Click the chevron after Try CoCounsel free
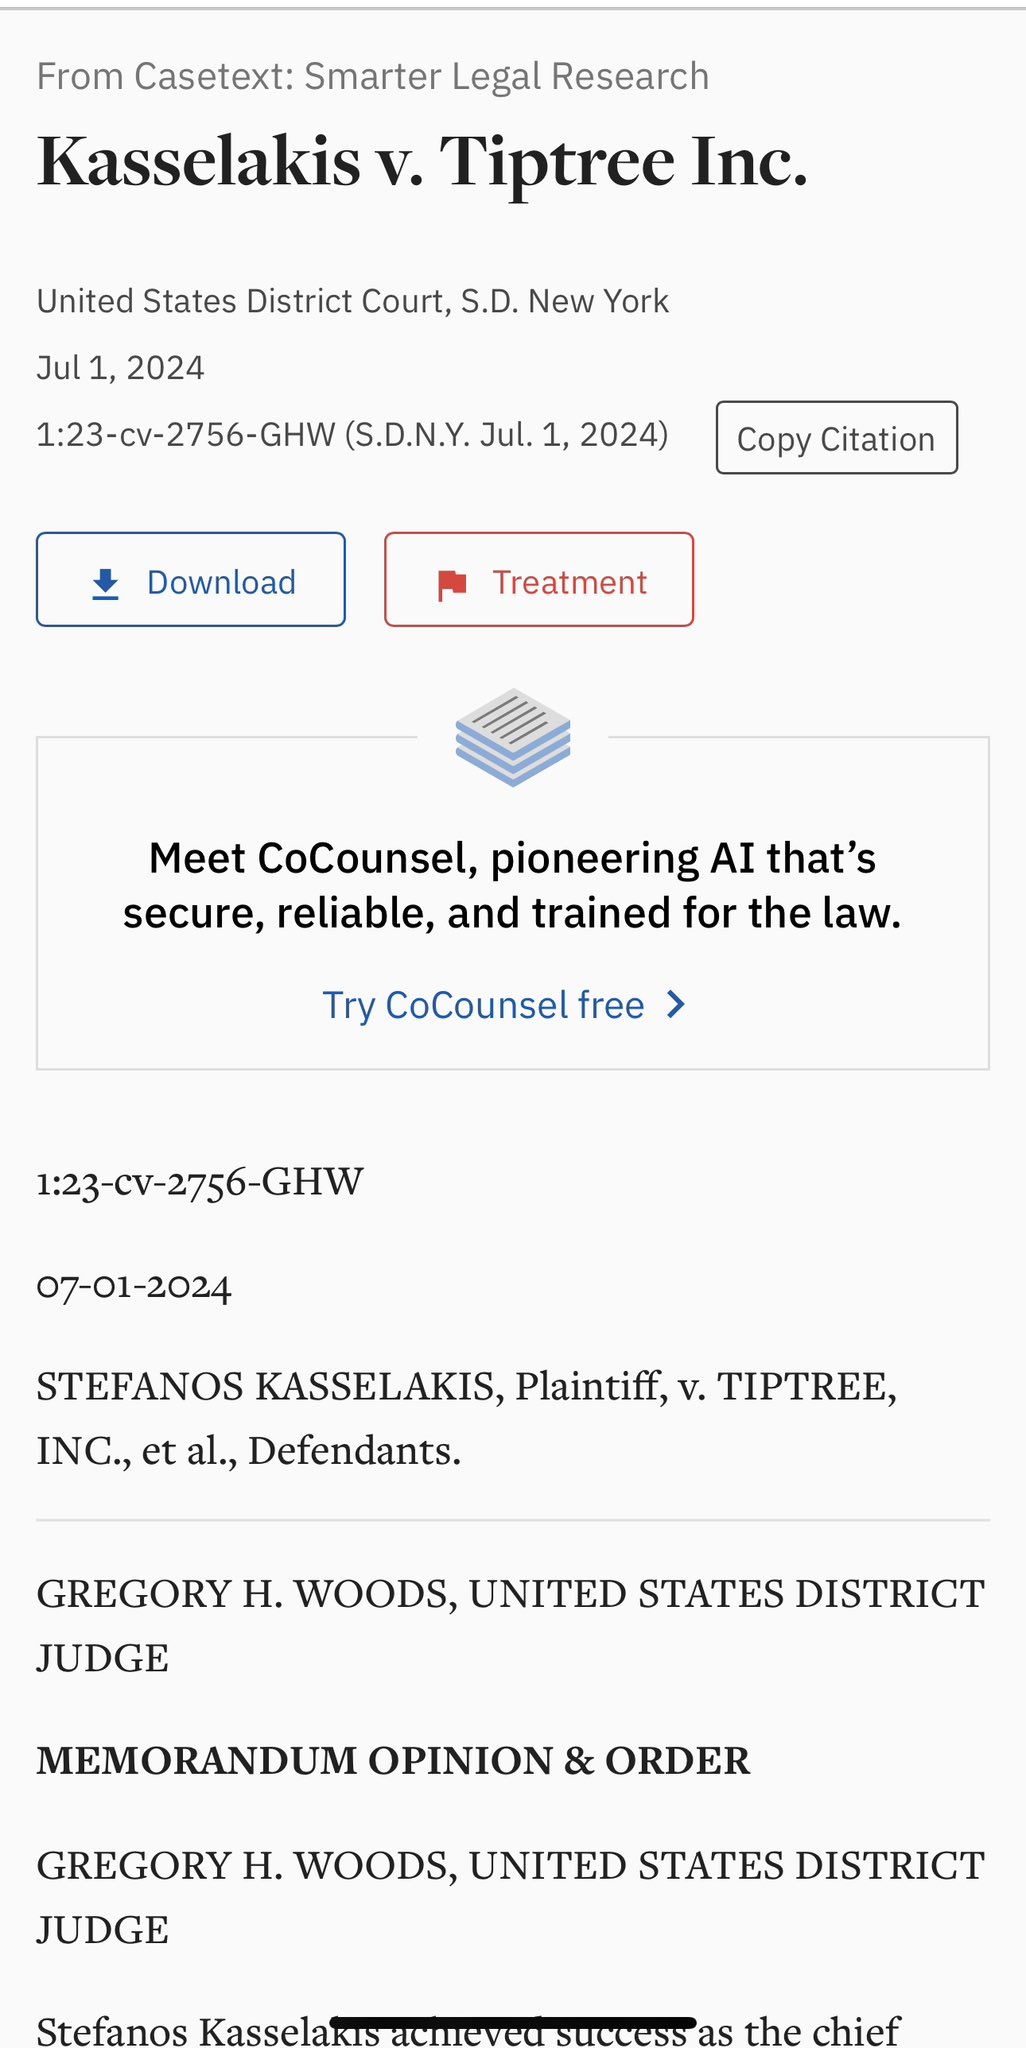The width and height of the screenshot is (1026, 2048). (x=677, y=1004)
